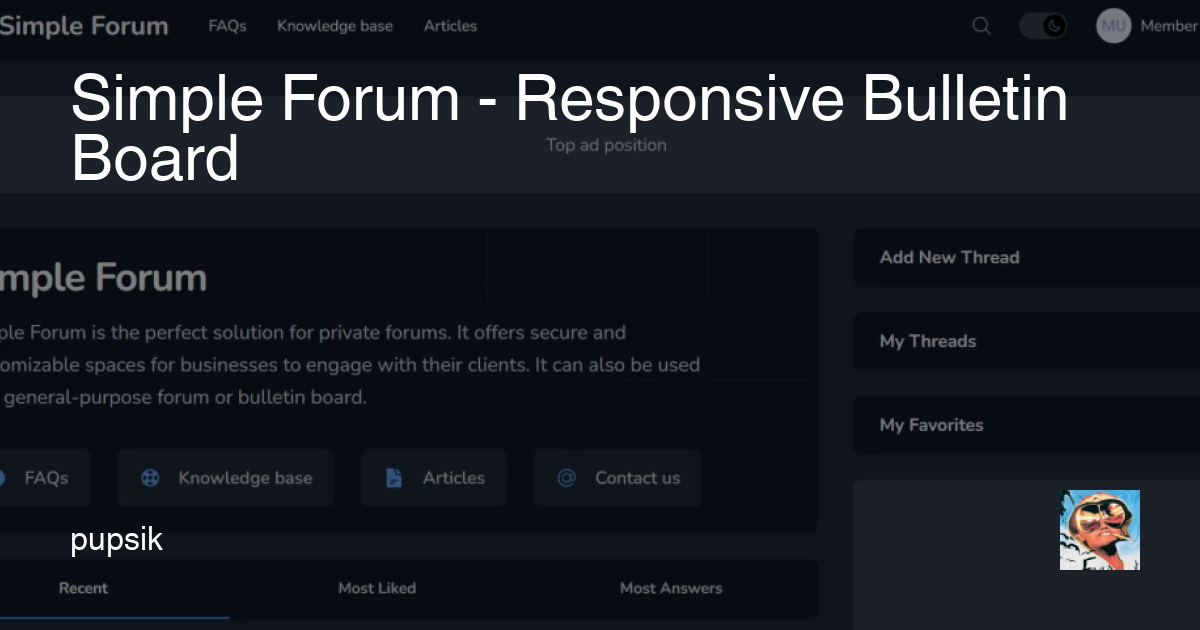The height and width of the screenshot is (630, 1200).
Task: Open FAQs from the top navigation
Action: [x=227, y=26]
